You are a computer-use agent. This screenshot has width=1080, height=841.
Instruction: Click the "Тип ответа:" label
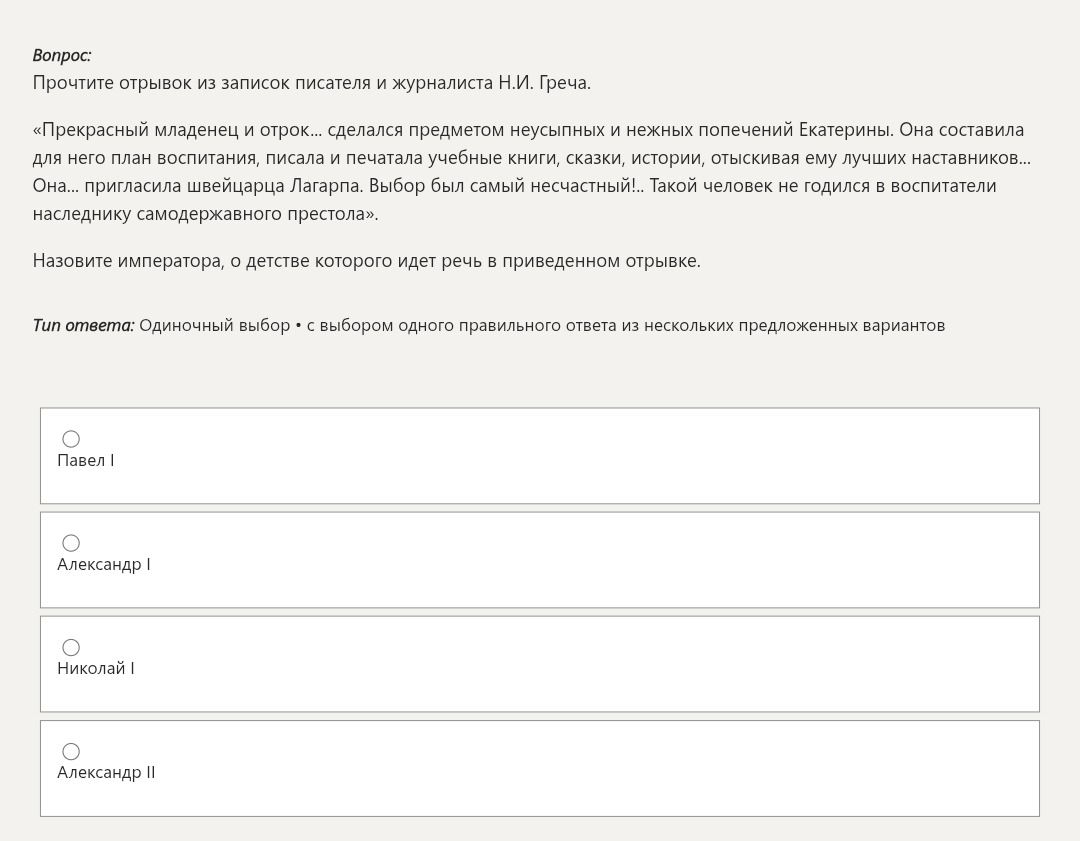[83, 325]
